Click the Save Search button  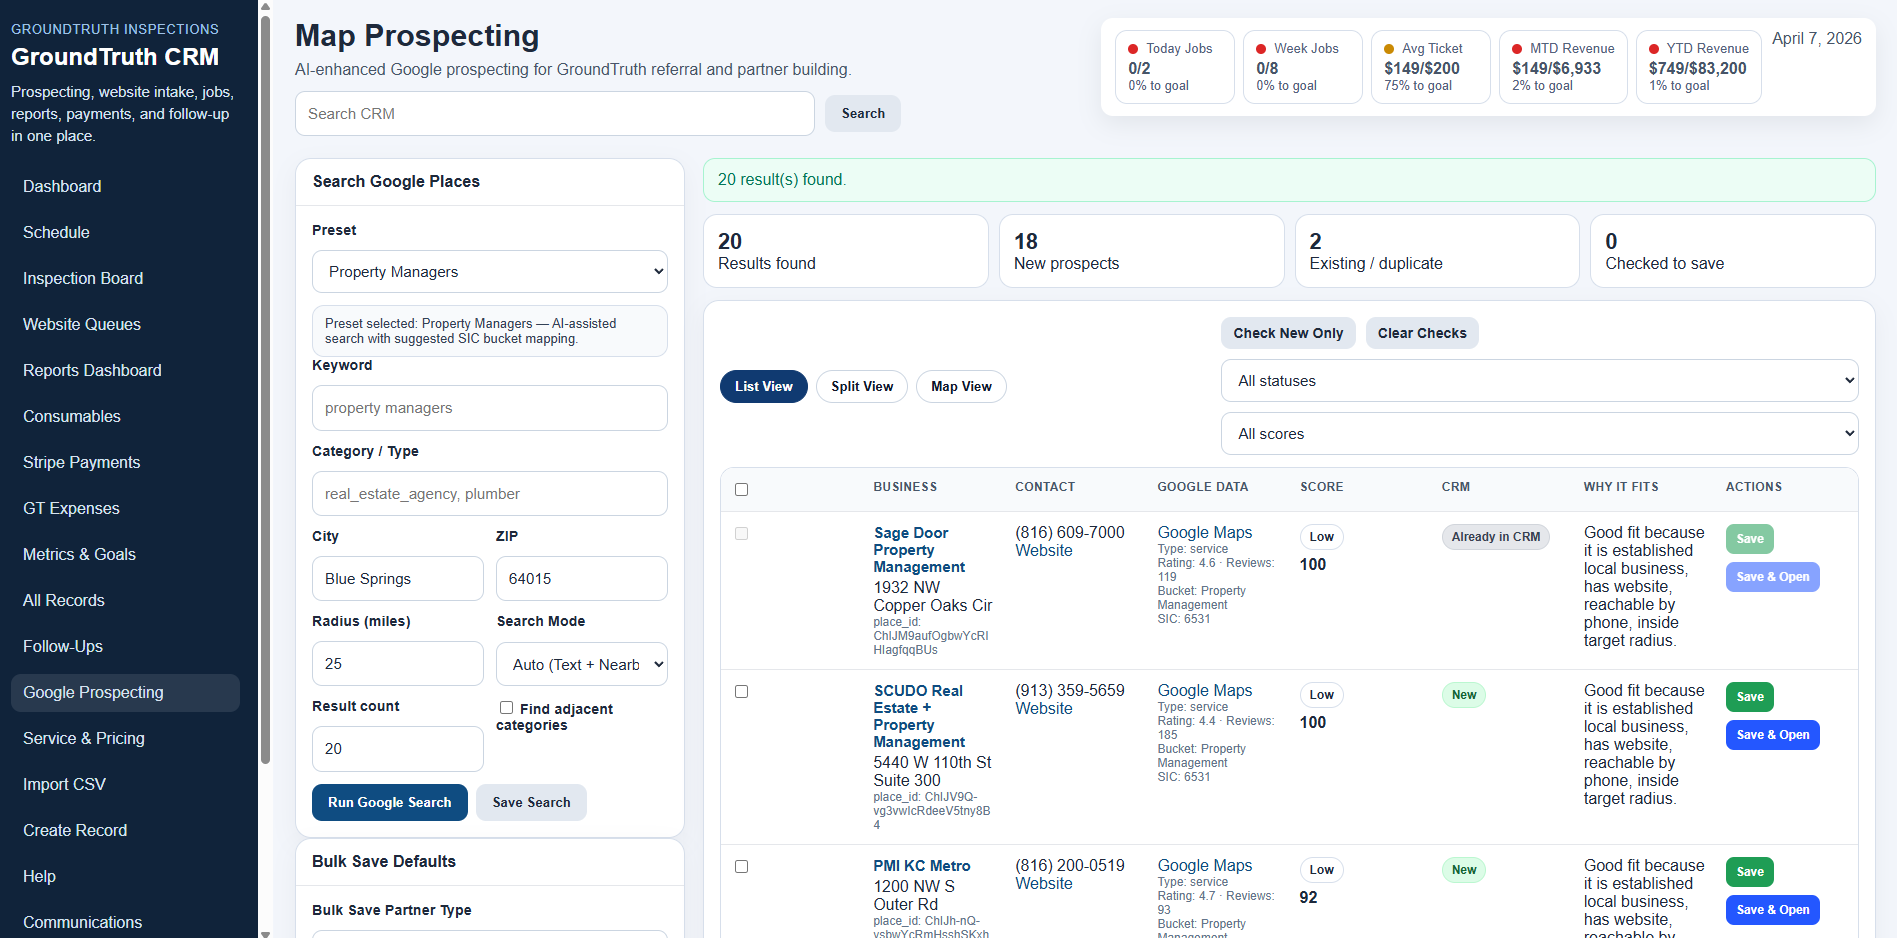531,803
